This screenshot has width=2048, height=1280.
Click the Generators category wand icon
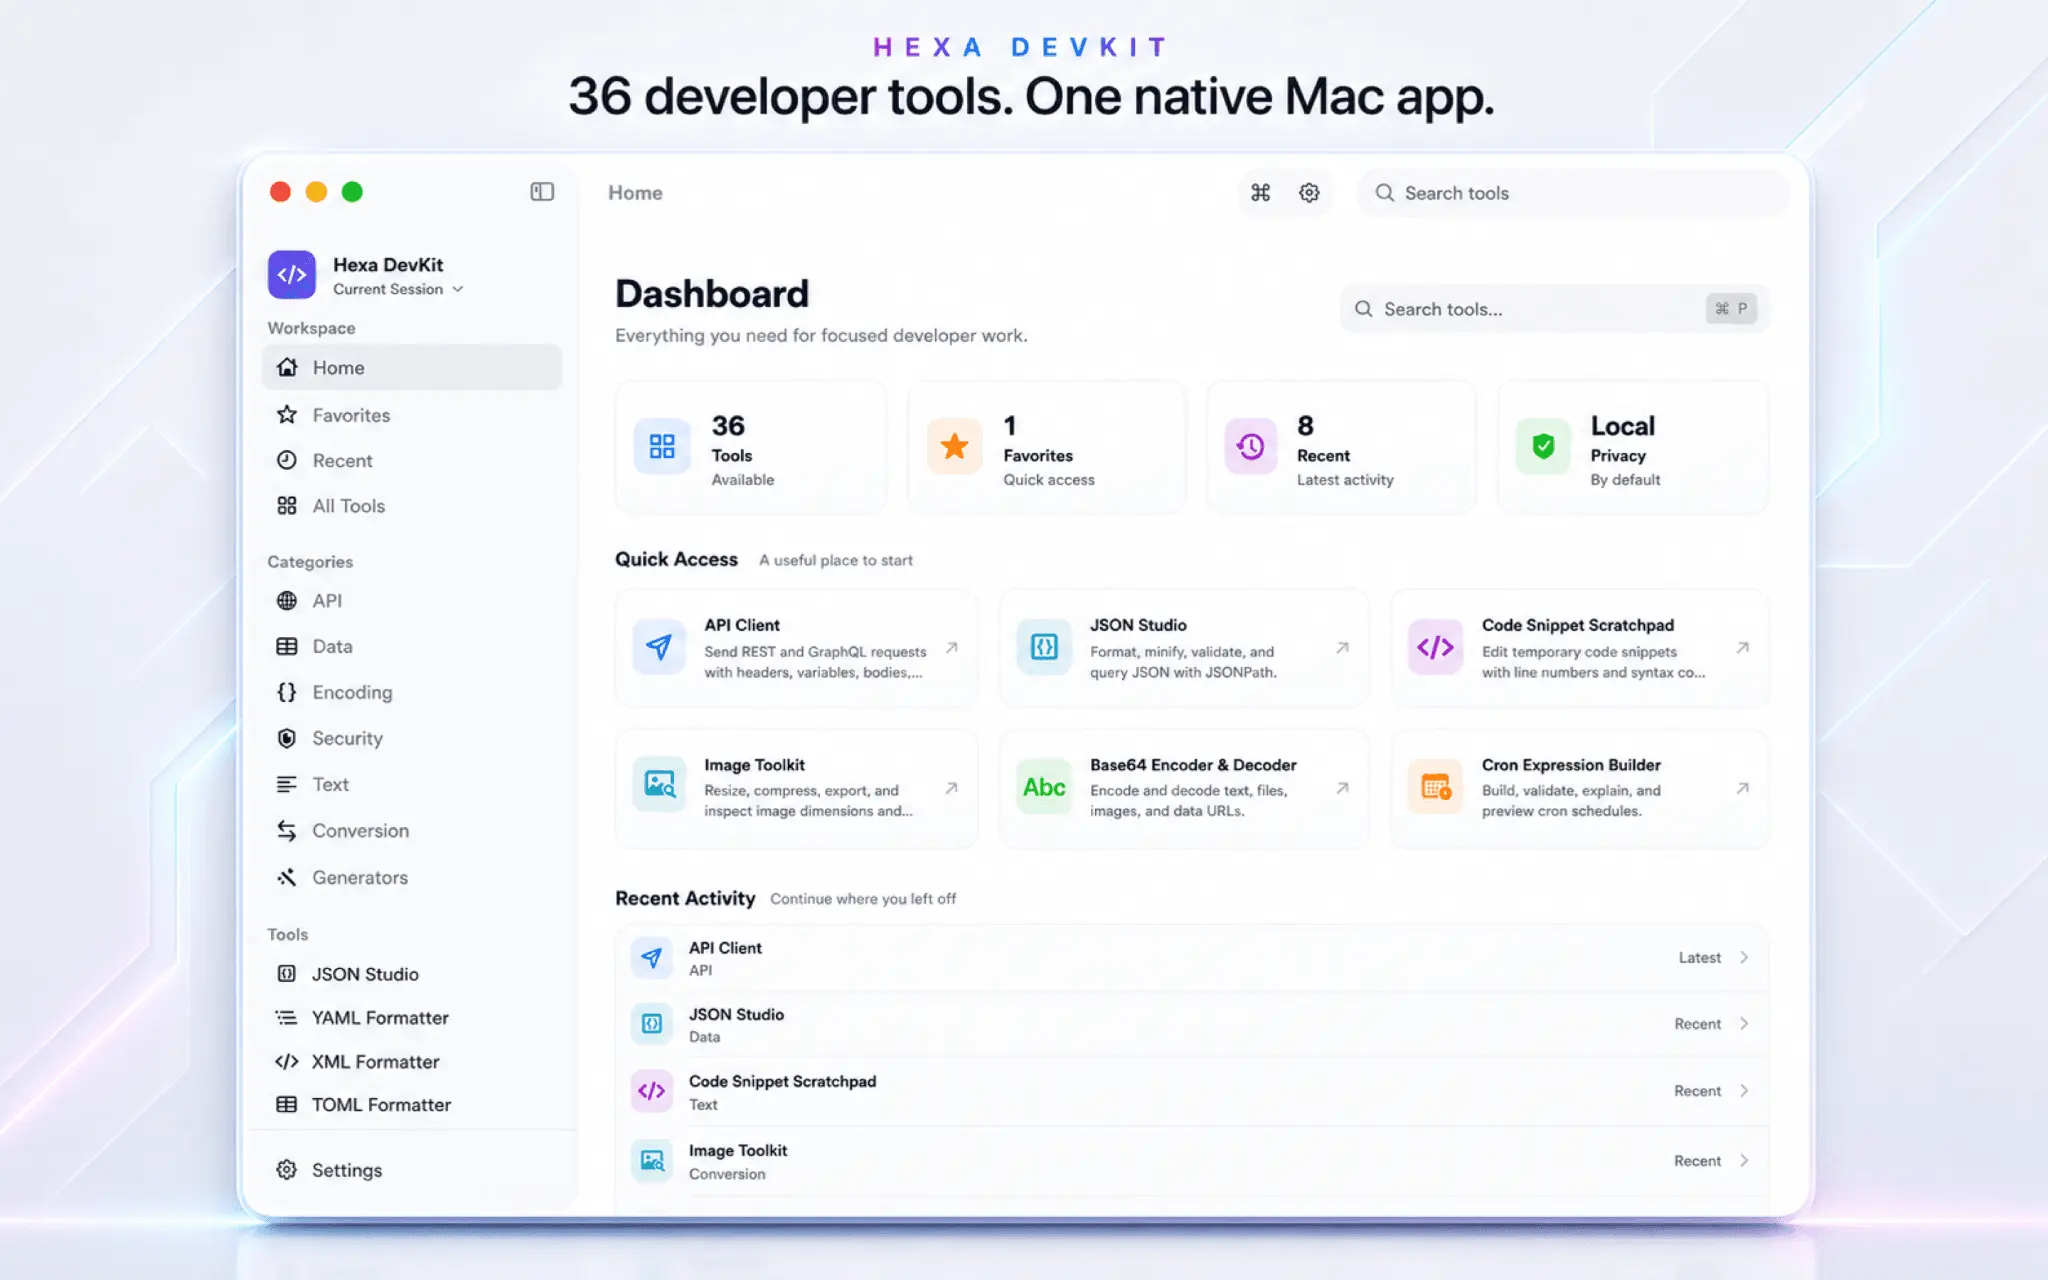tap(287, 877)
